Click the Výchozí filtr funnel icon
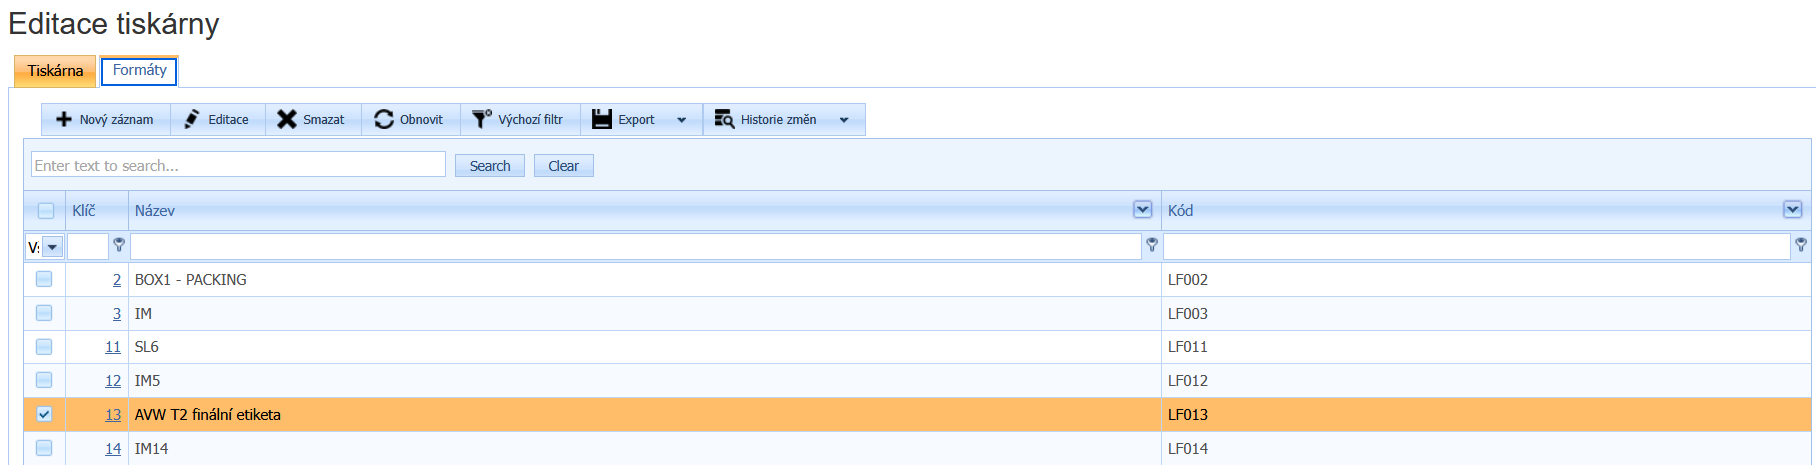Screen dimensions: 1816x465 (x=482, y=119)
